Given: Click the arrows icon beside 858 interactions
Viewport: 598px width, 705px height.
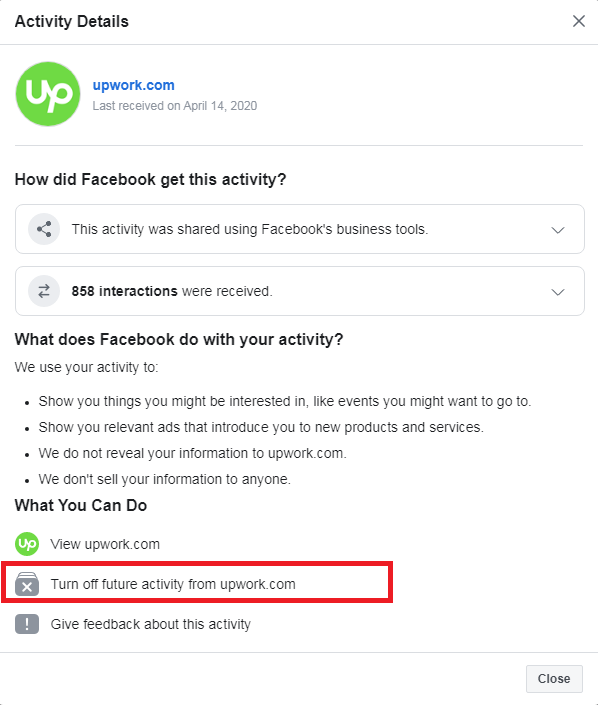Looking at the screenshot, I should pos(44,291).
